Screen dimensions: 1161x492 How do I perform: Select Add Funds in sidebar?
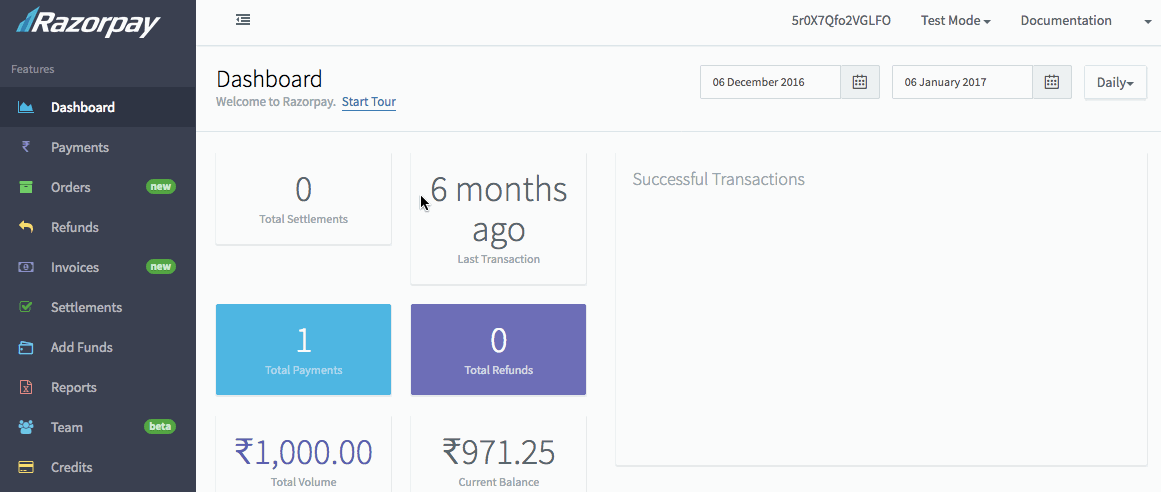point(82,347)
